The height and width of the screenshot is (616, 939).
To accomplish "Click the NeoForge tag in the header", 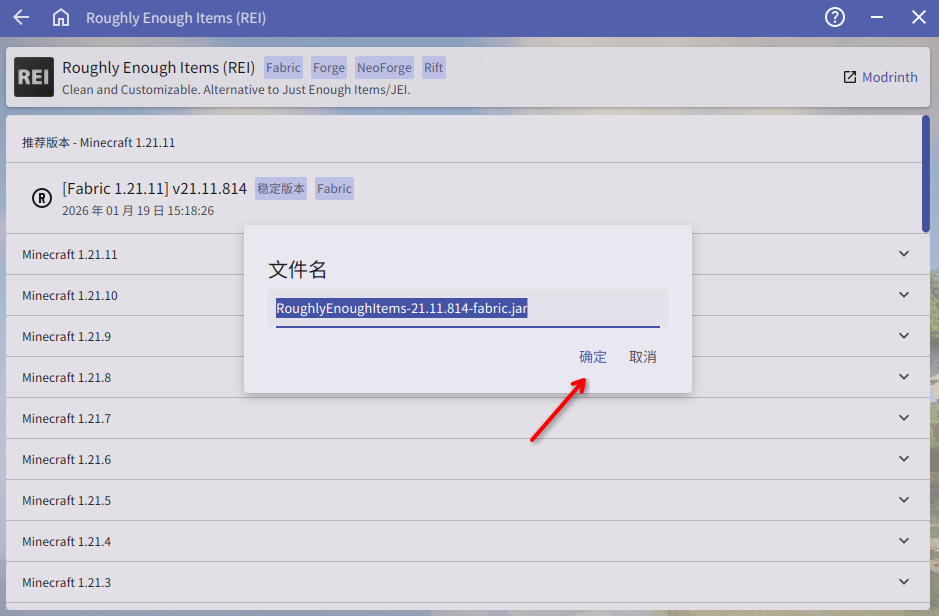I will coord(384,68).
